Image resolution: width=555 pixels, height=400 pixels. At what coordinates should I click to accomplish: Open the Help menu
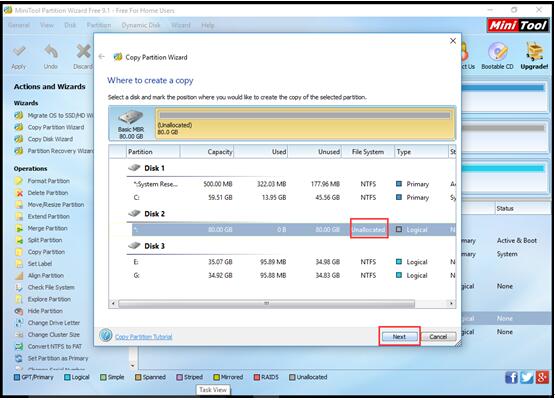tap(207, 25)
